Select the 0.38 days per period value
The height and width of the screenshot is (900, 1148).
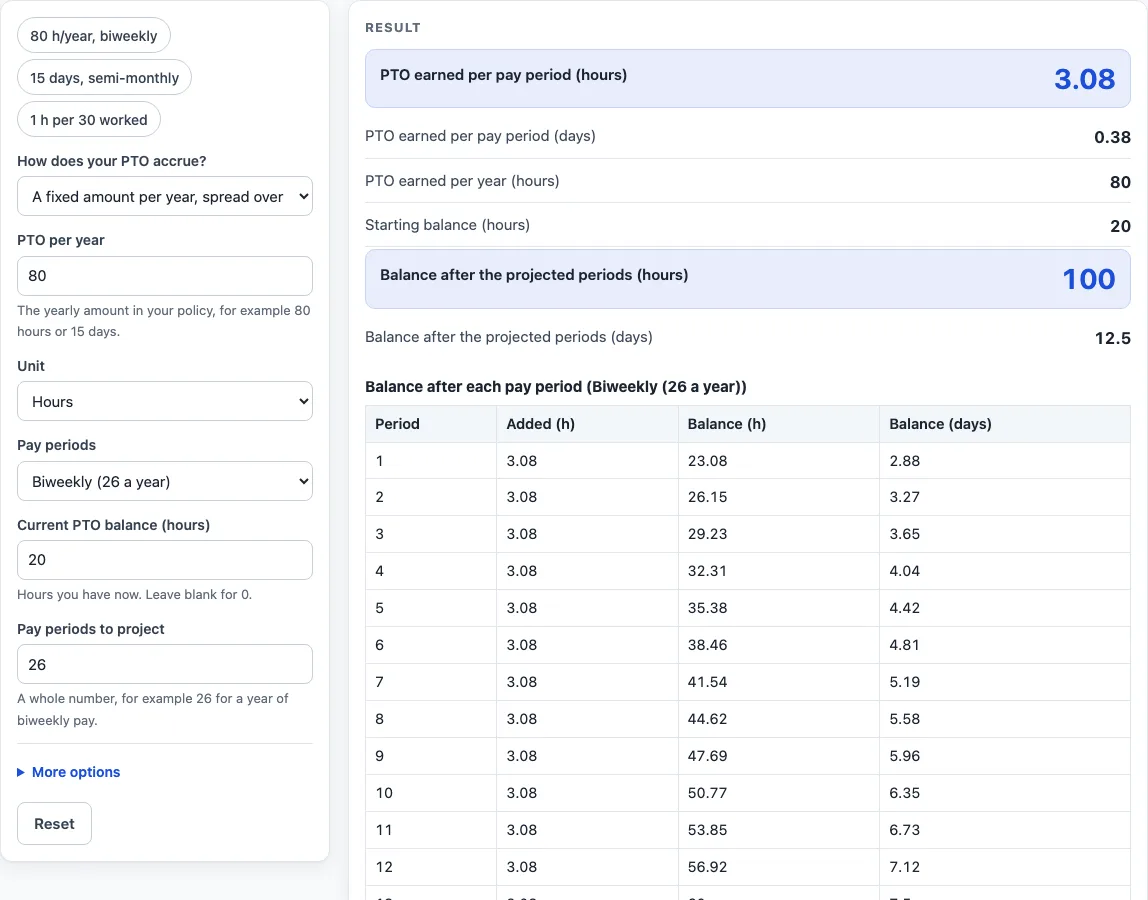pyautogui.click(x=1112, y=137)
